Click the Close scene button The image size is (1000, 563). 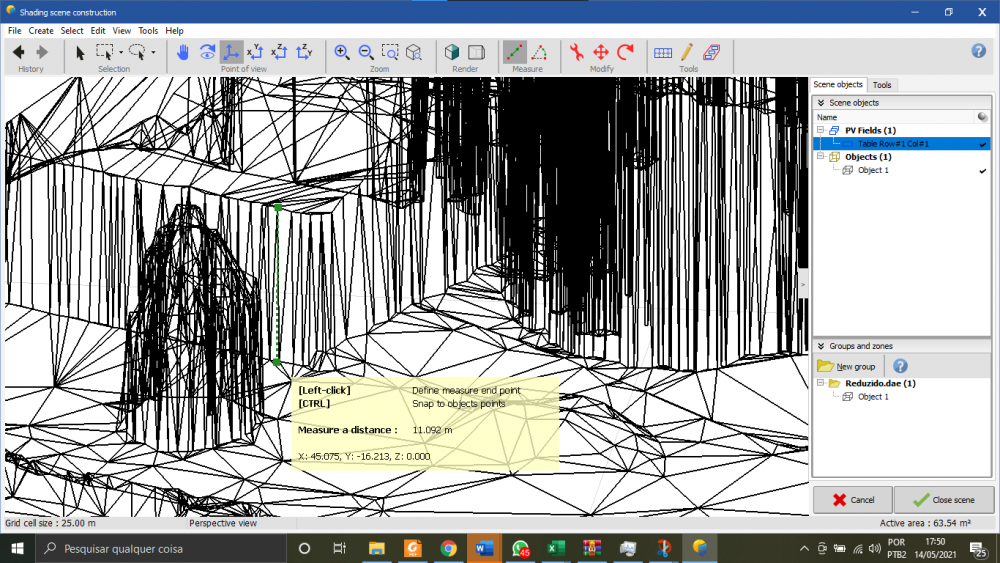[x=944, y=499]
